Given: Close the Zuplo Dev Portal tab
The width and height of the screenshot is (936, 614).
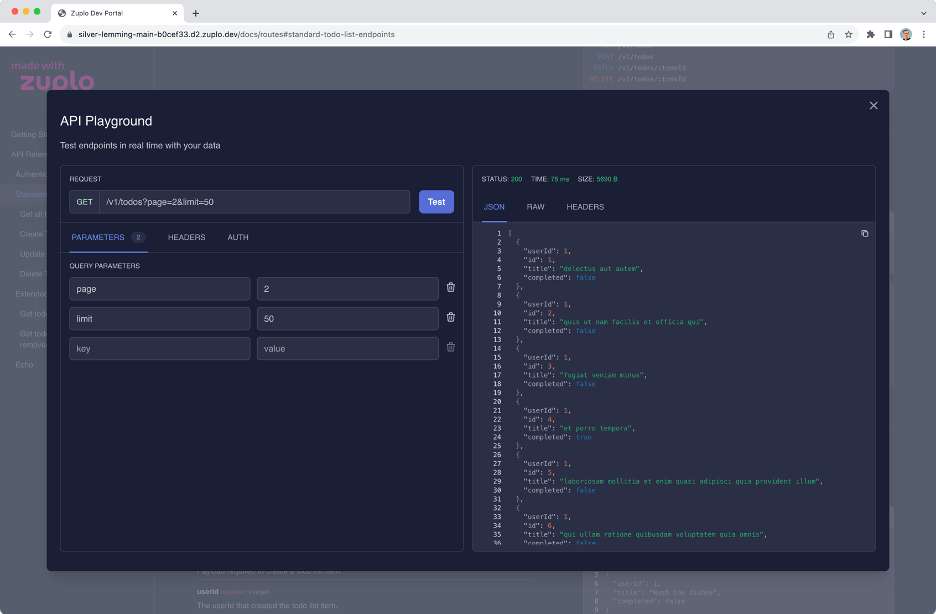Looking at the screenshot, I should click(x=175, y=13).
